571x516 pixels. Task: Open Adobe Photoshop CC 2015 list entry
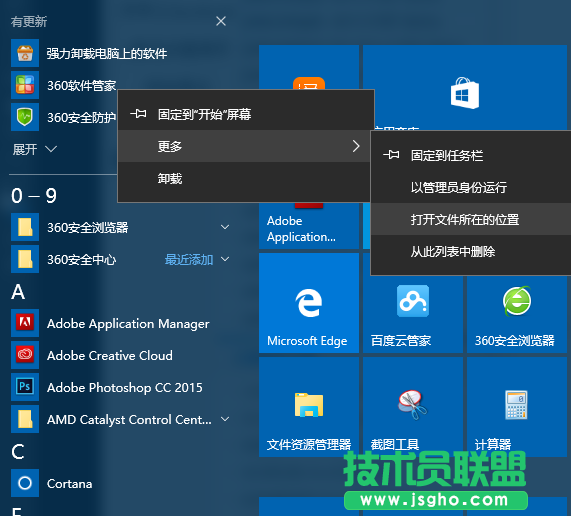point(125,387)
